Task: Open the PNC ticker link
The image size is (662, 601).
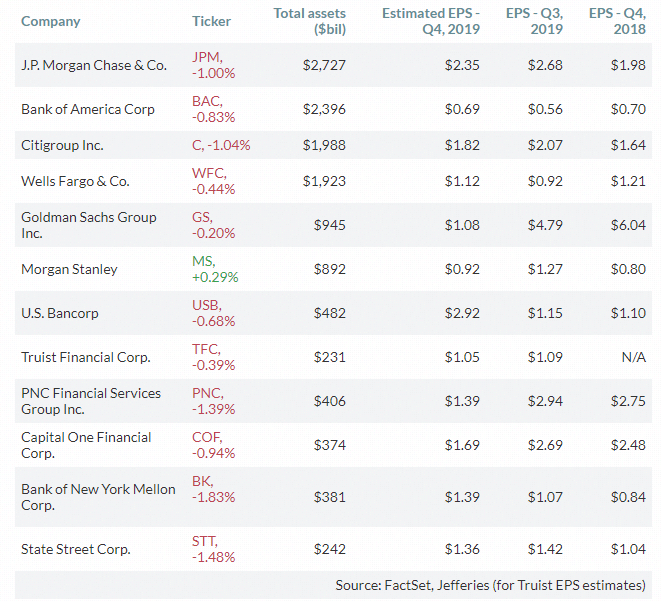Action: 208,393
